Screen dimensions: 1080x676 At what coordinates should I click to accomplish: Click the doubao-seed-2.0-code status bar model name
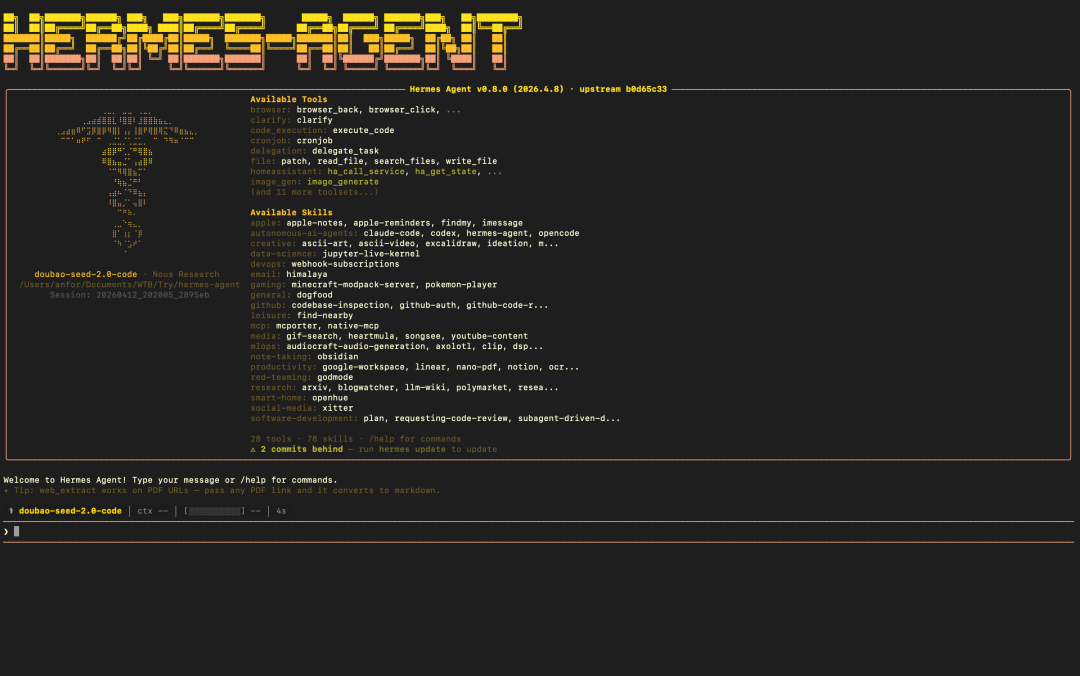pyautogui.click(x=70, y=511)
